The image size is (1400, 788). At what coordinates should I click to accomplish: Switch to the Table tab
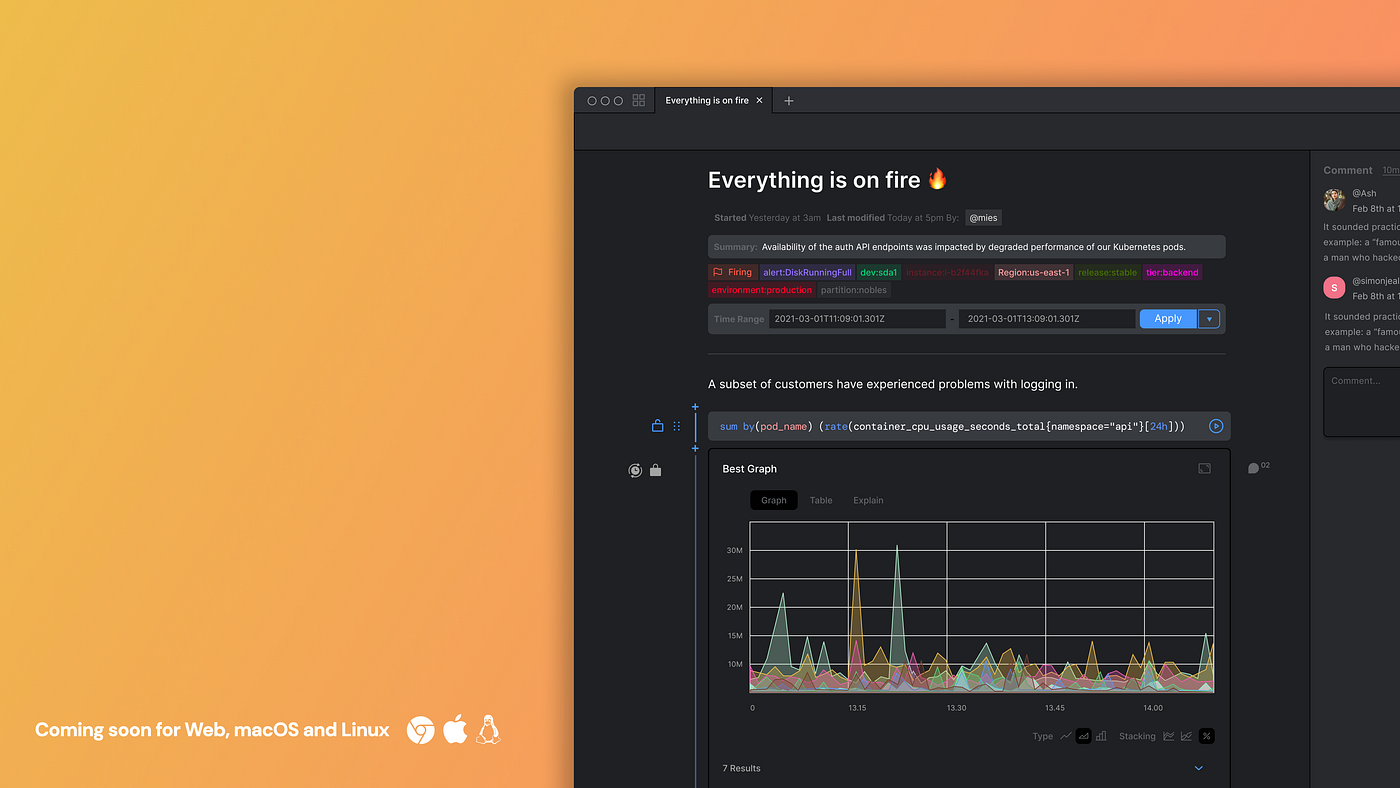click(821, 500)
